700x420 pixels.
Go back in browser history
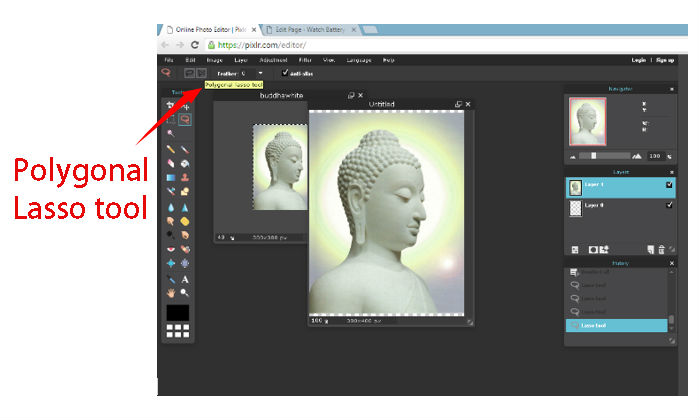[x=165, y=45]
